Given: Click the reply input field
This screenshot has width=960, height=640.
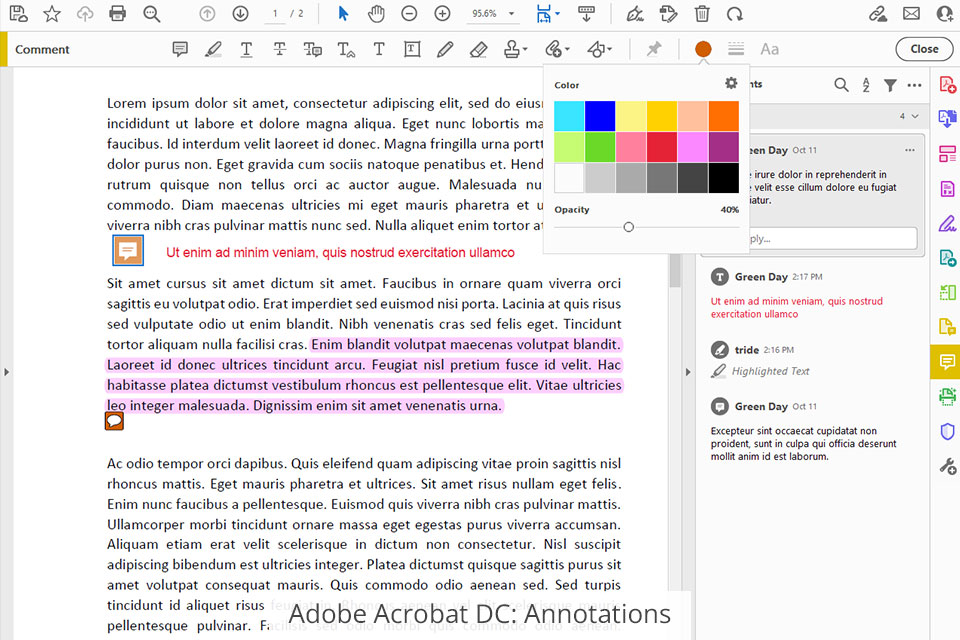Looking at the screenshot, I should coord(833,238).
